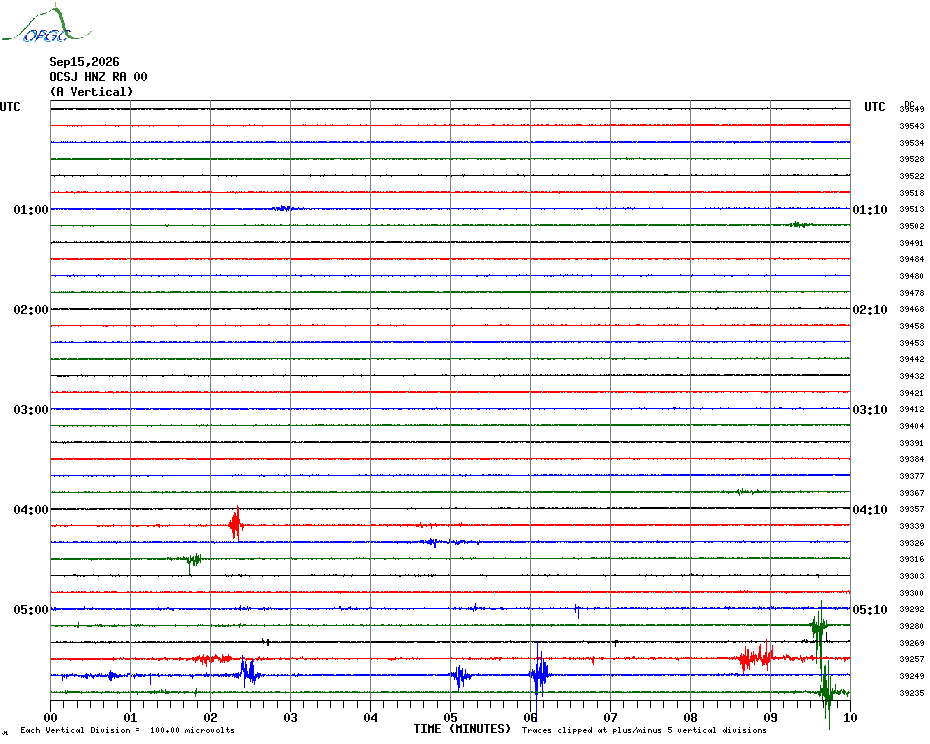Image resolution: width=930 pixels, height=744 pixels.
Task: Click the OFGC logo
Action: click(46, 24)
